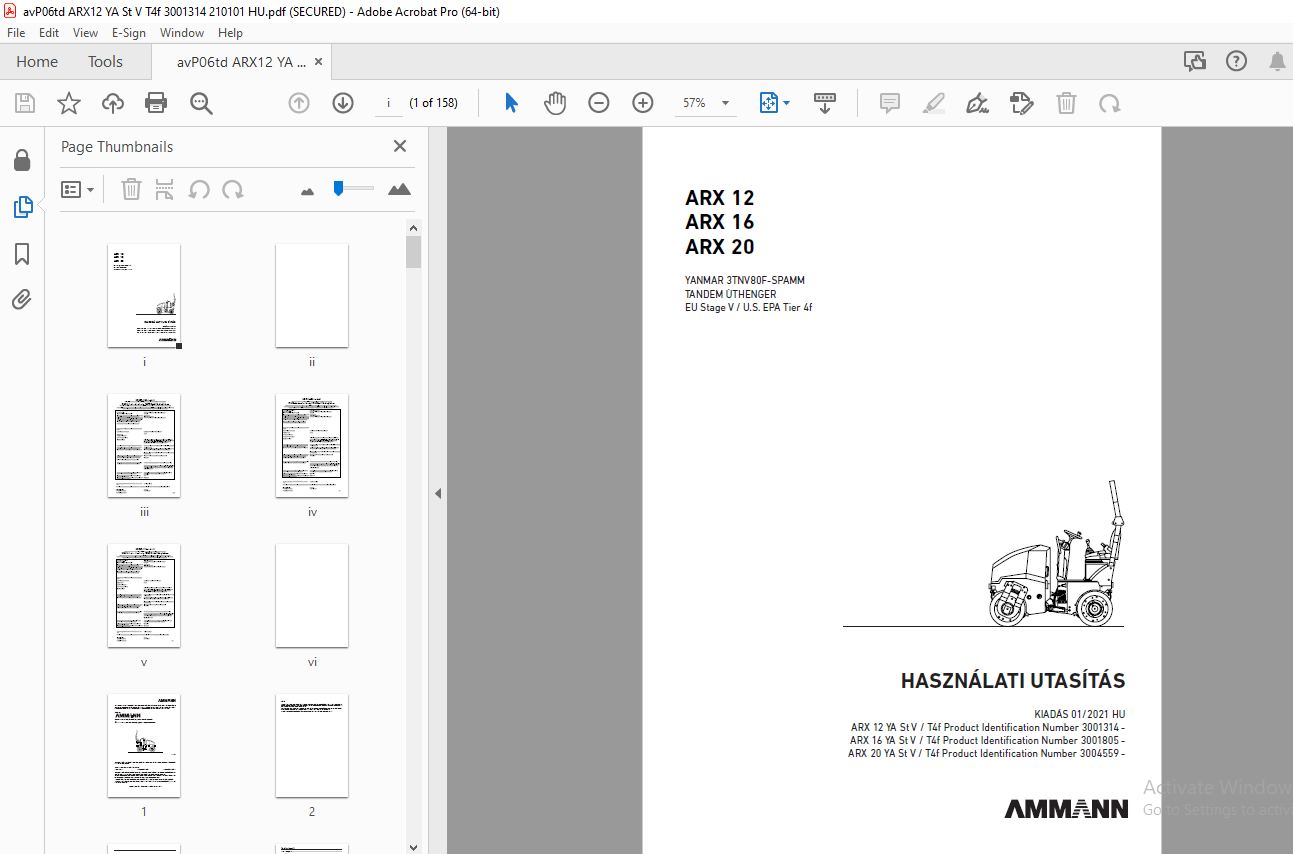Screen dimensions: 1293x854
Task: Activate the Hand pan tool
Action: pos(555,103)
